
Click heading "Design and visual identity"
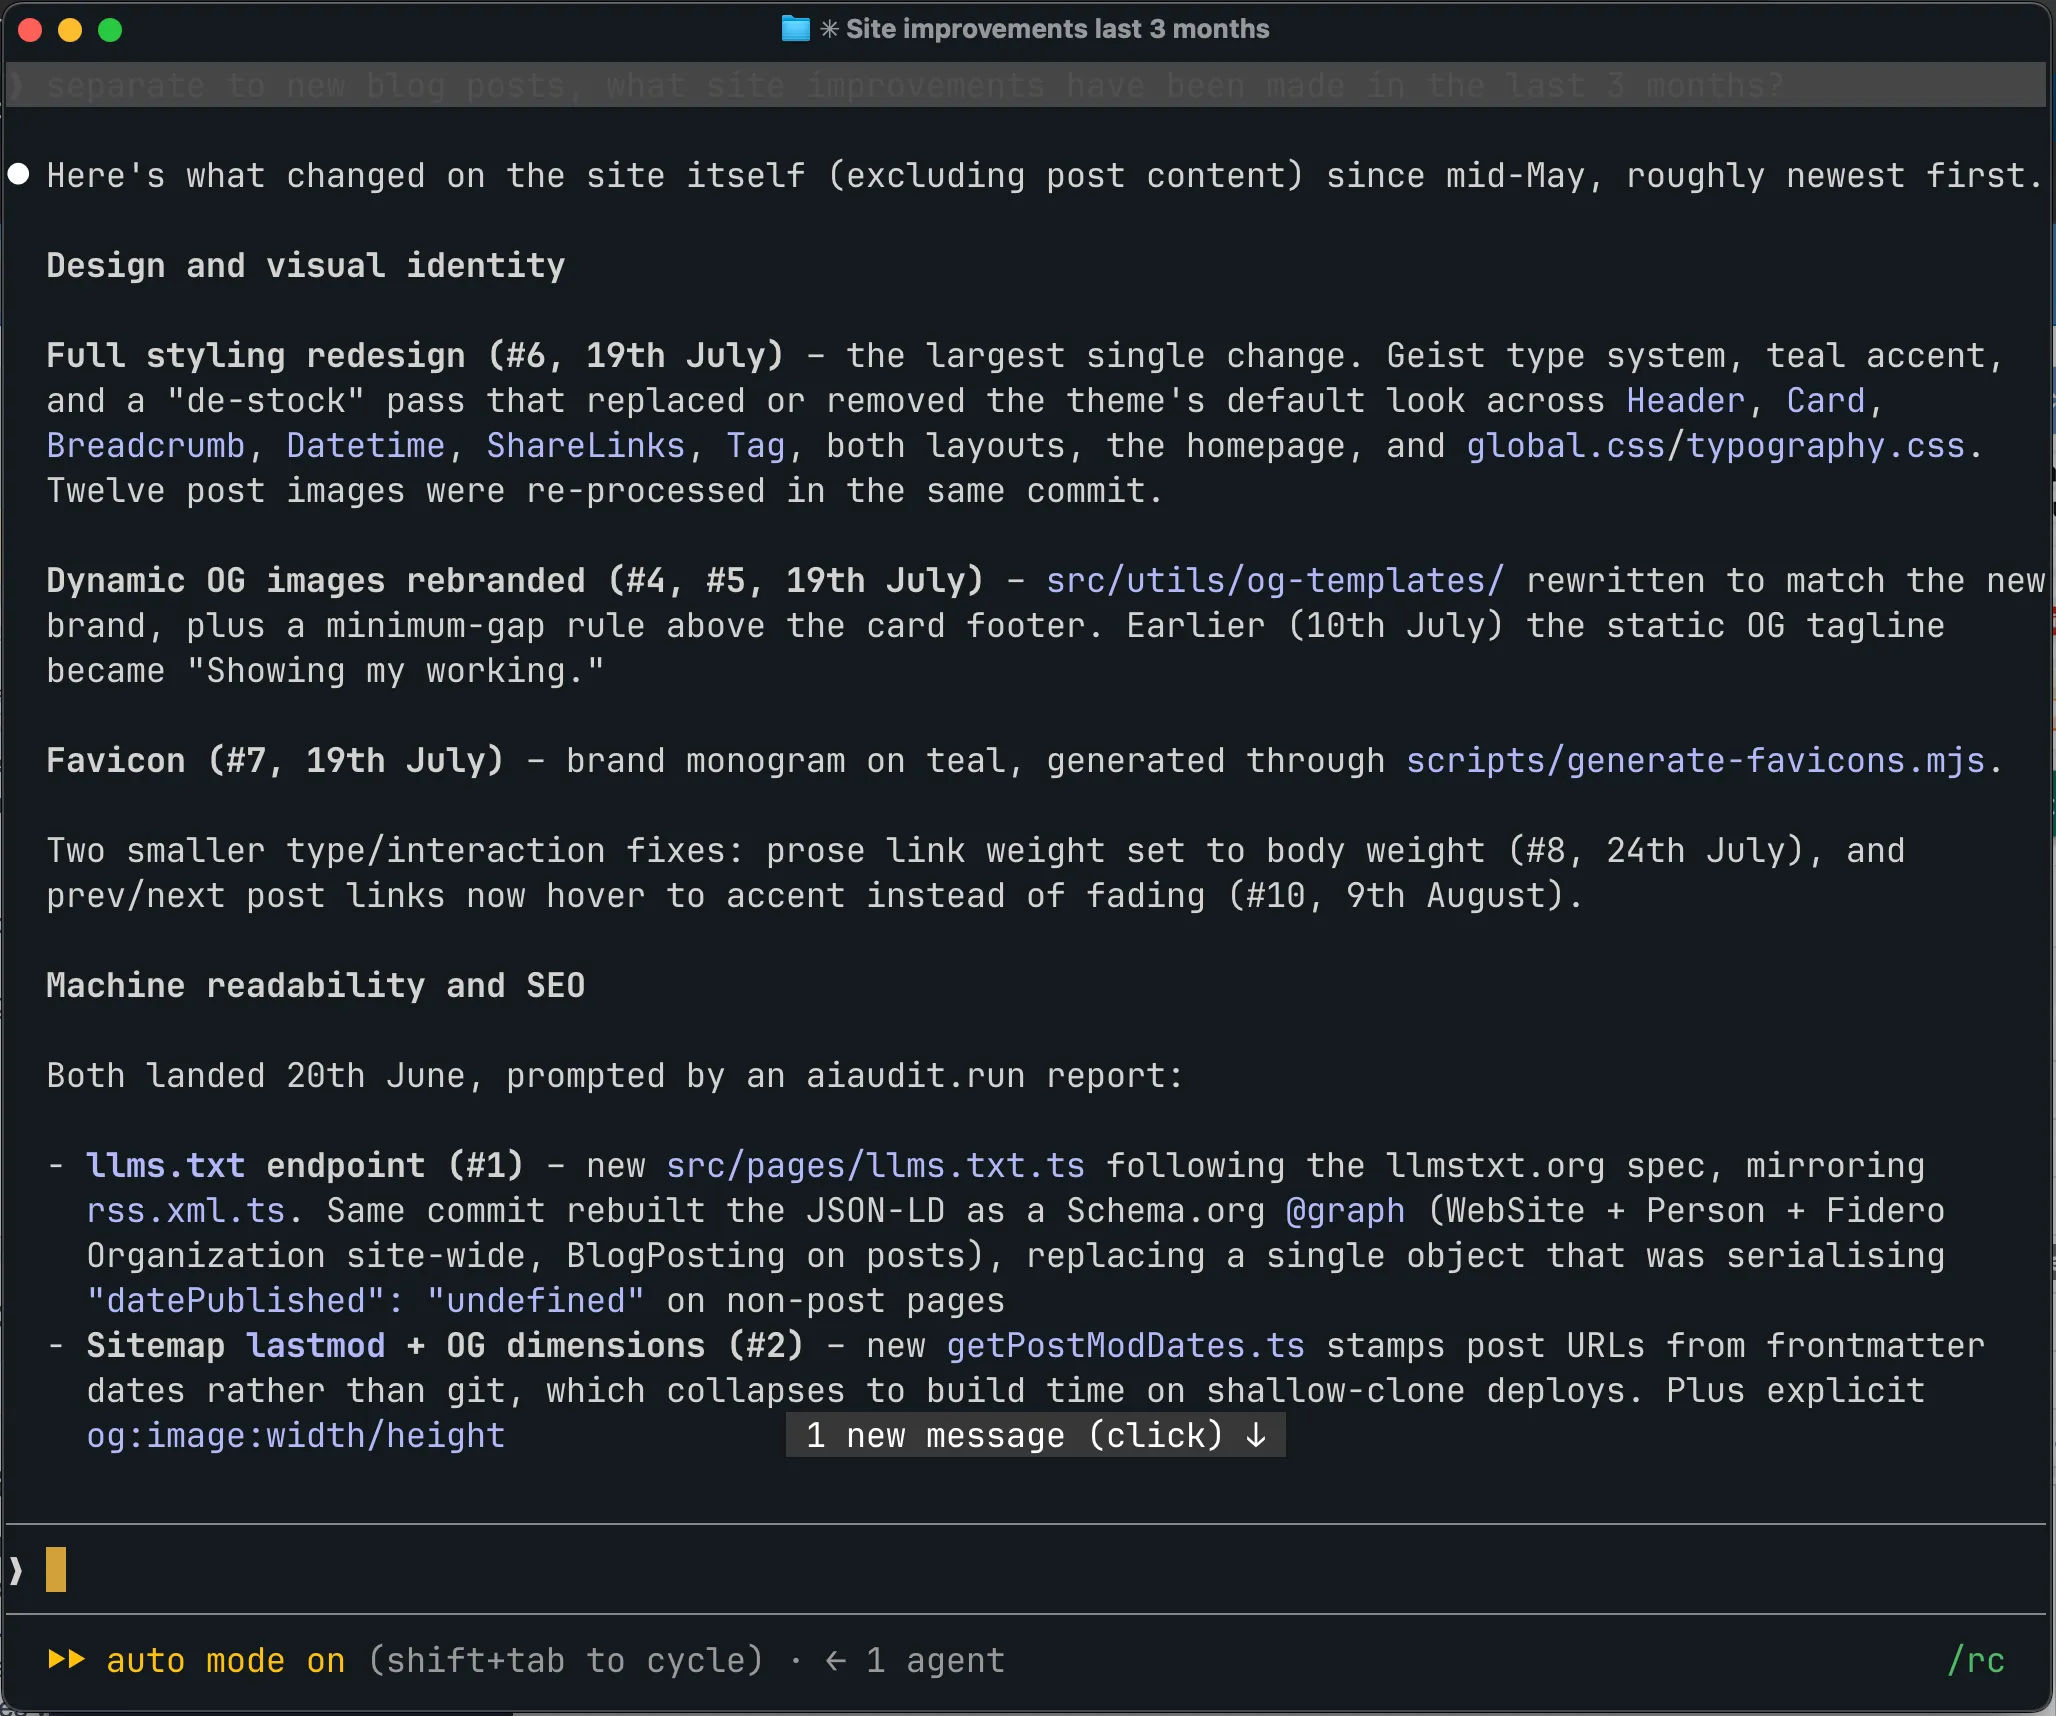306,265
